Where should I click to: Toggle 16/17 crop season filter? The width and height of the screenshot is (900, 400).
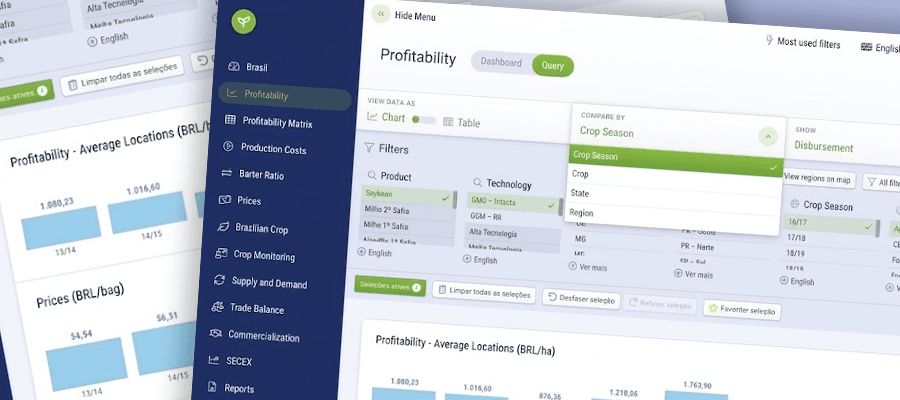coord(829,224)
